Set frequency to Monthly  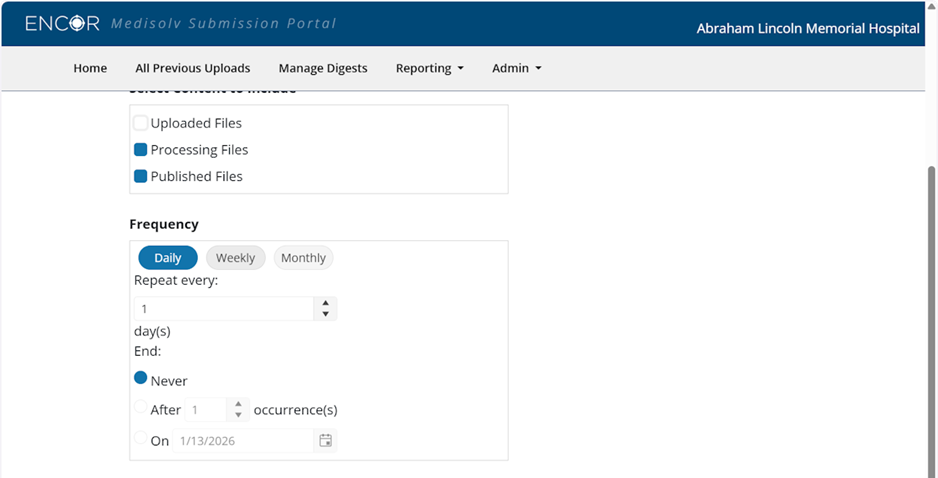pyautogui.click(x=303, y=258)
